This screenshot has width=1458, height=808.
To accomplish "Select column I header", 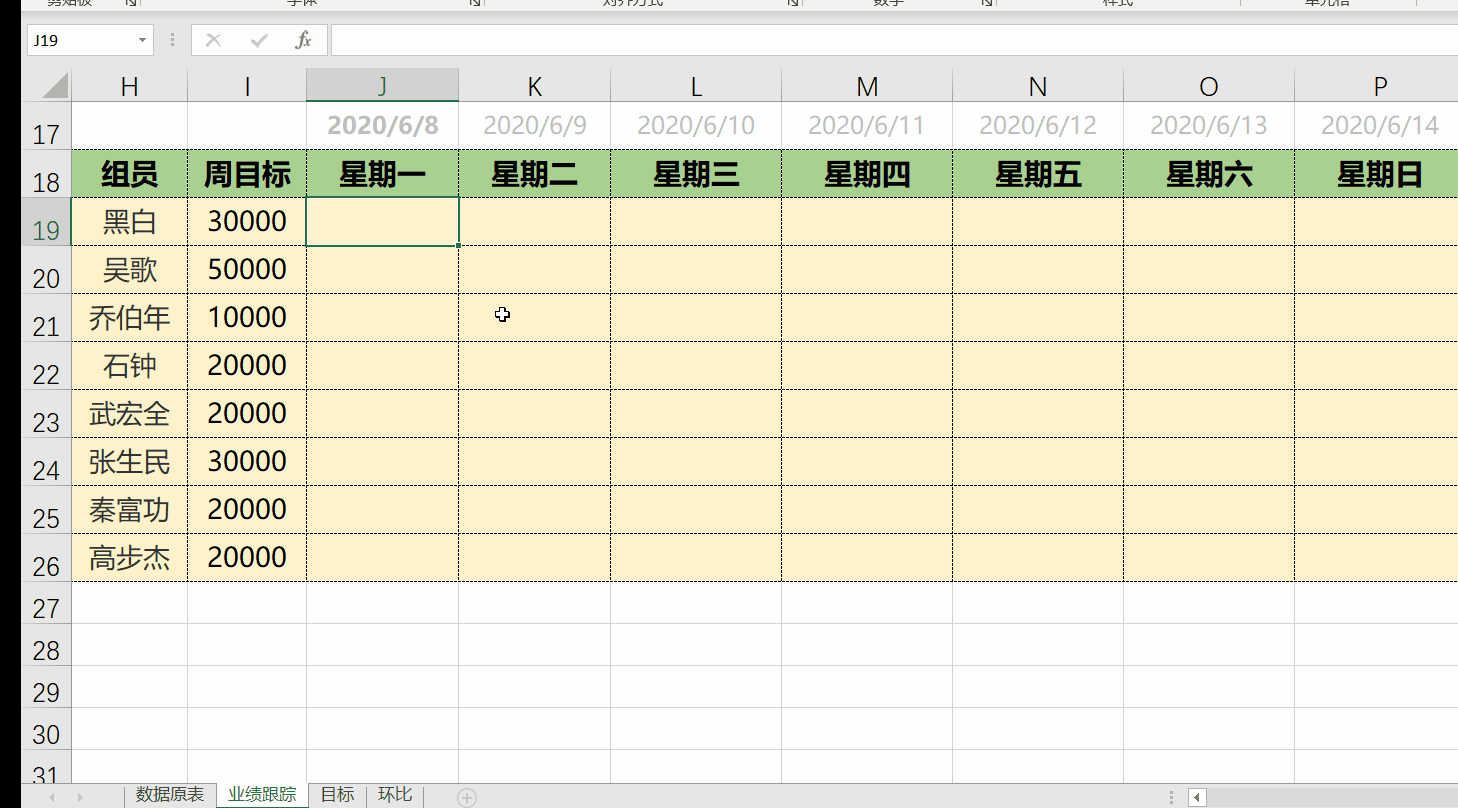I will coord(247,87).
